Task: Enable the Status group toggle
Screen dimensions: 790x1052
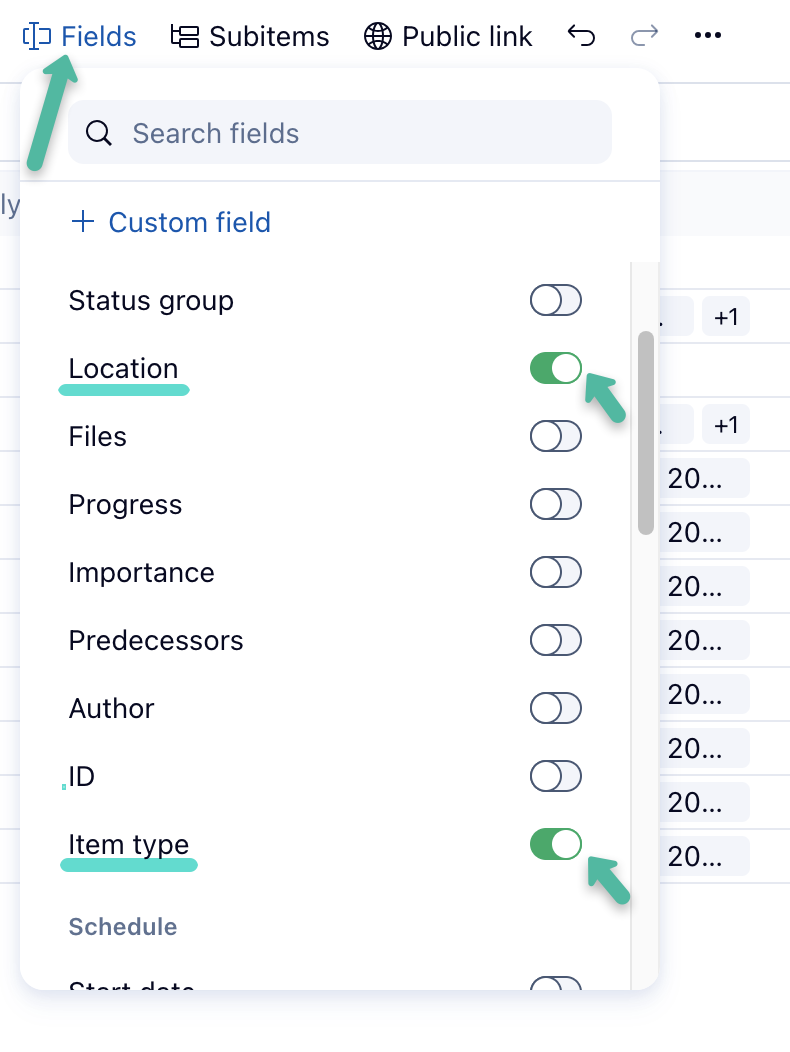Action: 555,300
